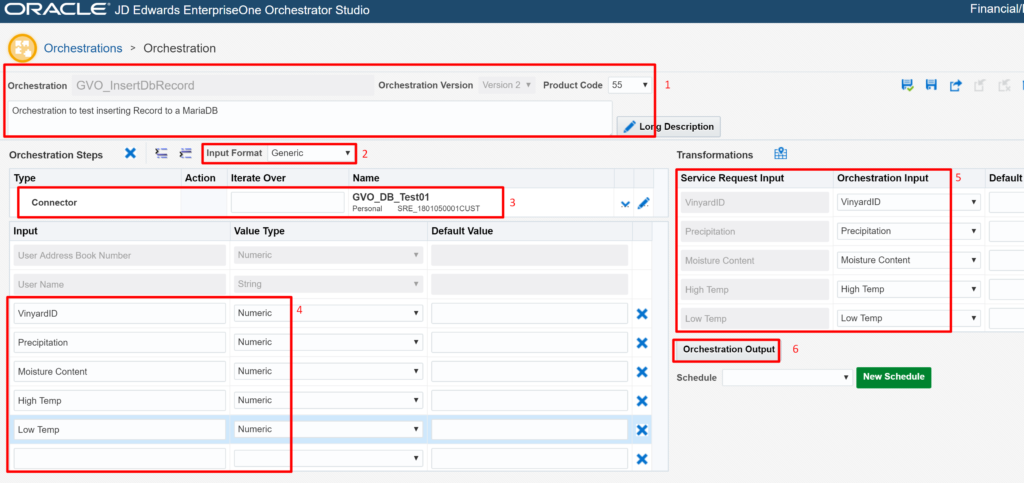Viewport: 1024px width, 483px height.
Task: Click the Default Value field for High Temp input
Action: pos(530,400)
